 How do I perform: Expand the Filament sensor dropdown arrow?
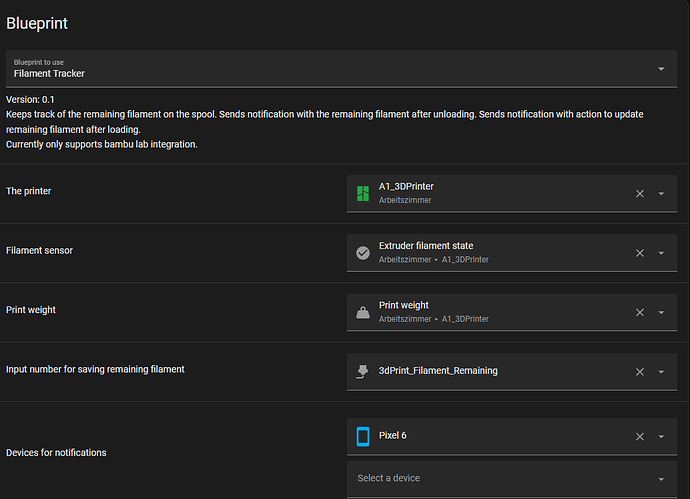click(661, 253)
